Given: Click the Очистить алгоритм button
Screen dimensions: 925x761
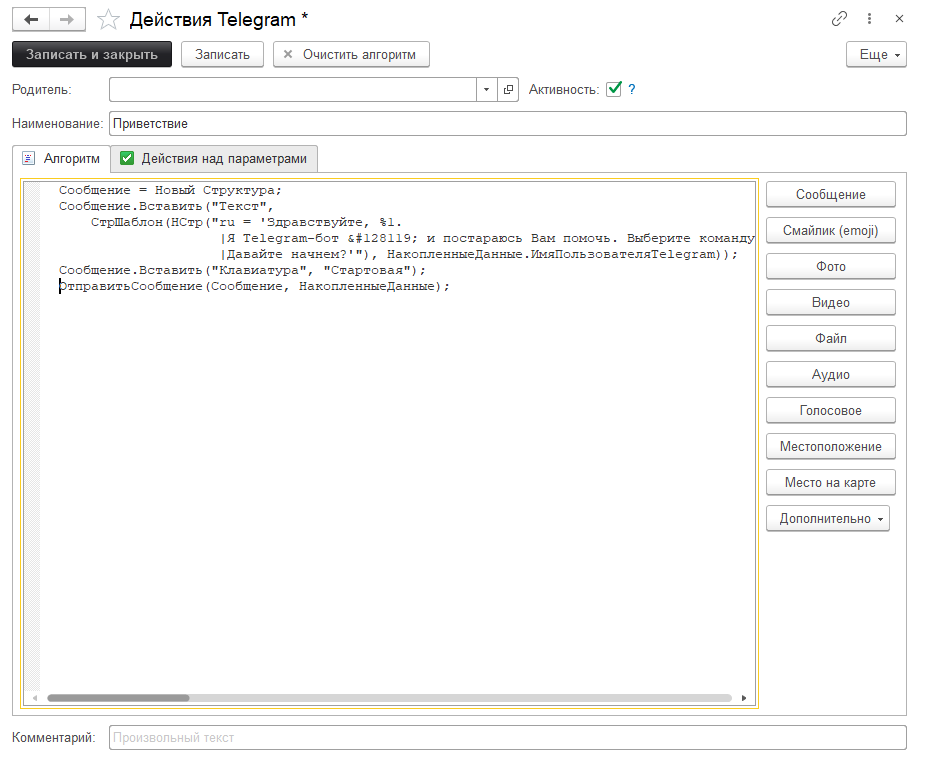Looking at the screenshot, I should point(351,54).
